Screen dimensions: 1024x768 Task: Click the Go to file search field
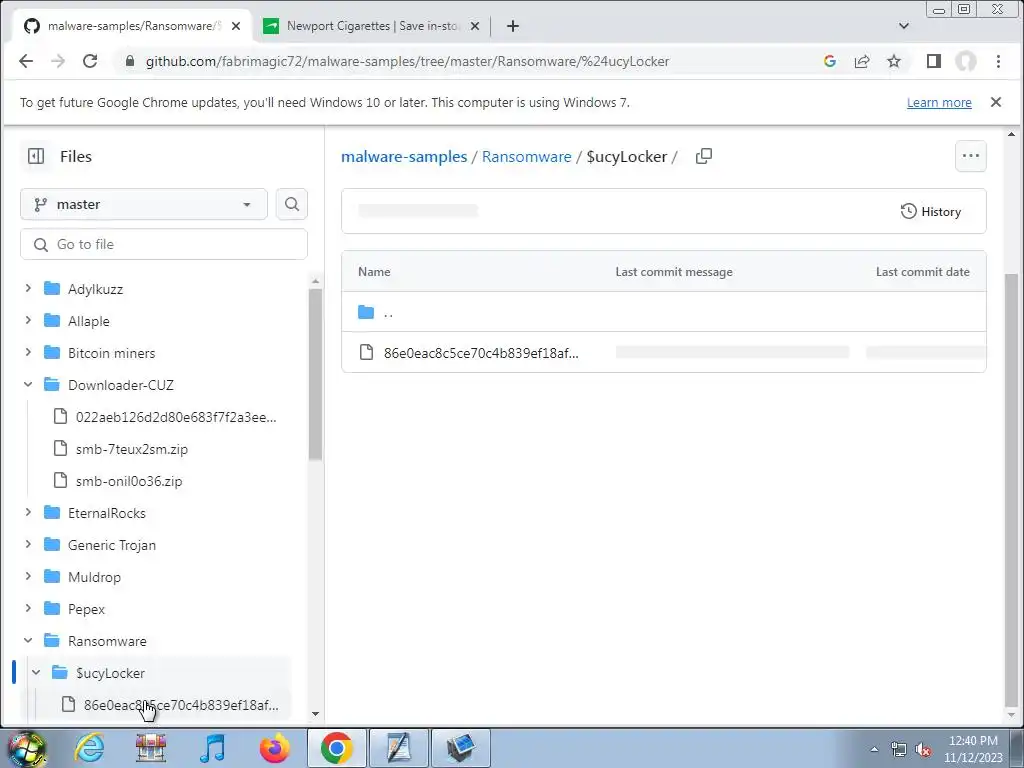[x=164, y=244]
